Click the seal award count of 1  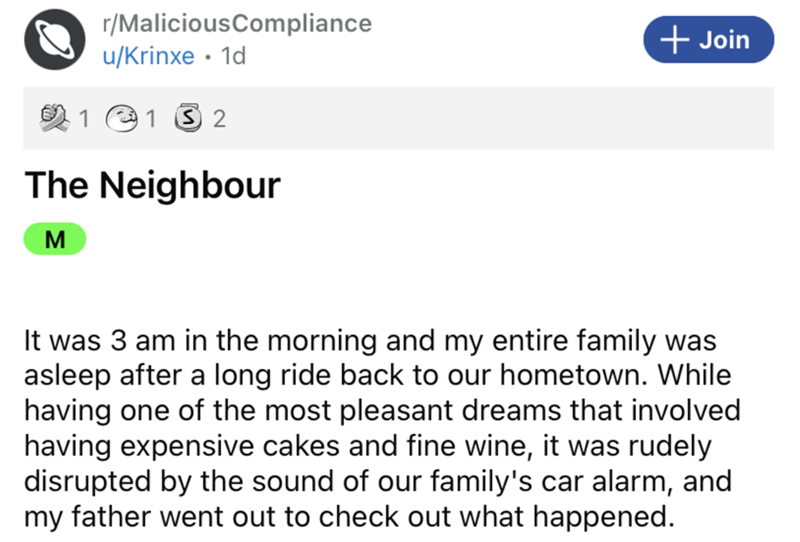click(150, 120)
